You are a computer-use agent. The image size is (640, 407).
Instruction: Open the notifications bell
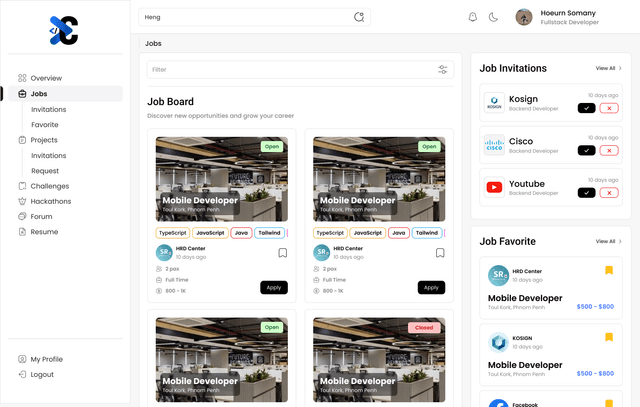point(473,17)
